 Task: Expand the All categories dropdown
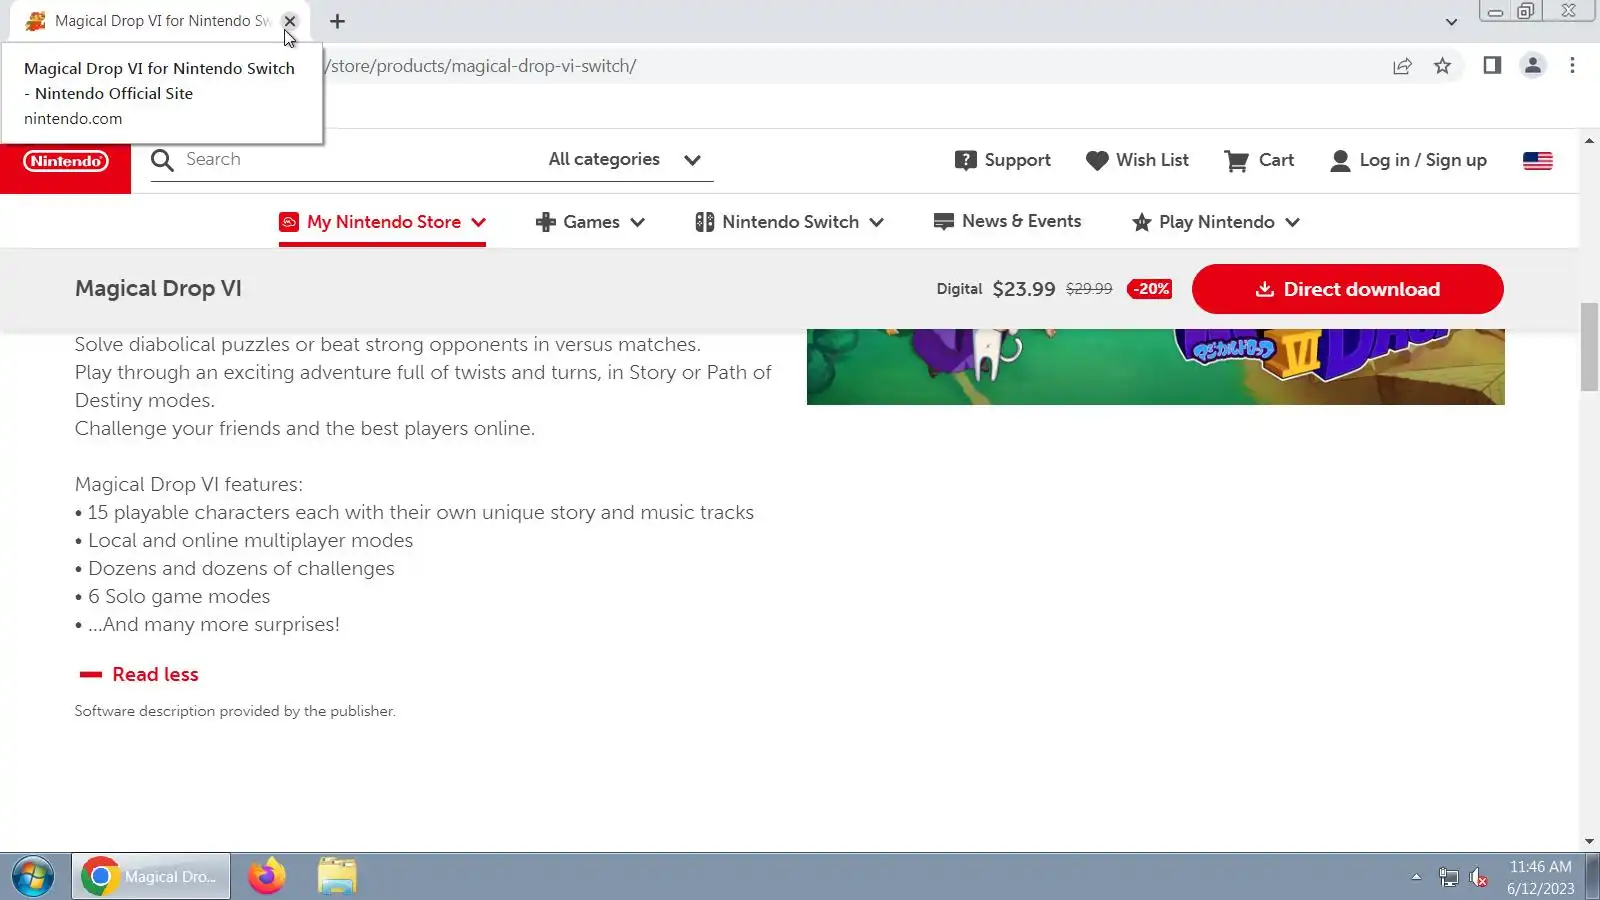pyautogui.click(x=624, y=160)
